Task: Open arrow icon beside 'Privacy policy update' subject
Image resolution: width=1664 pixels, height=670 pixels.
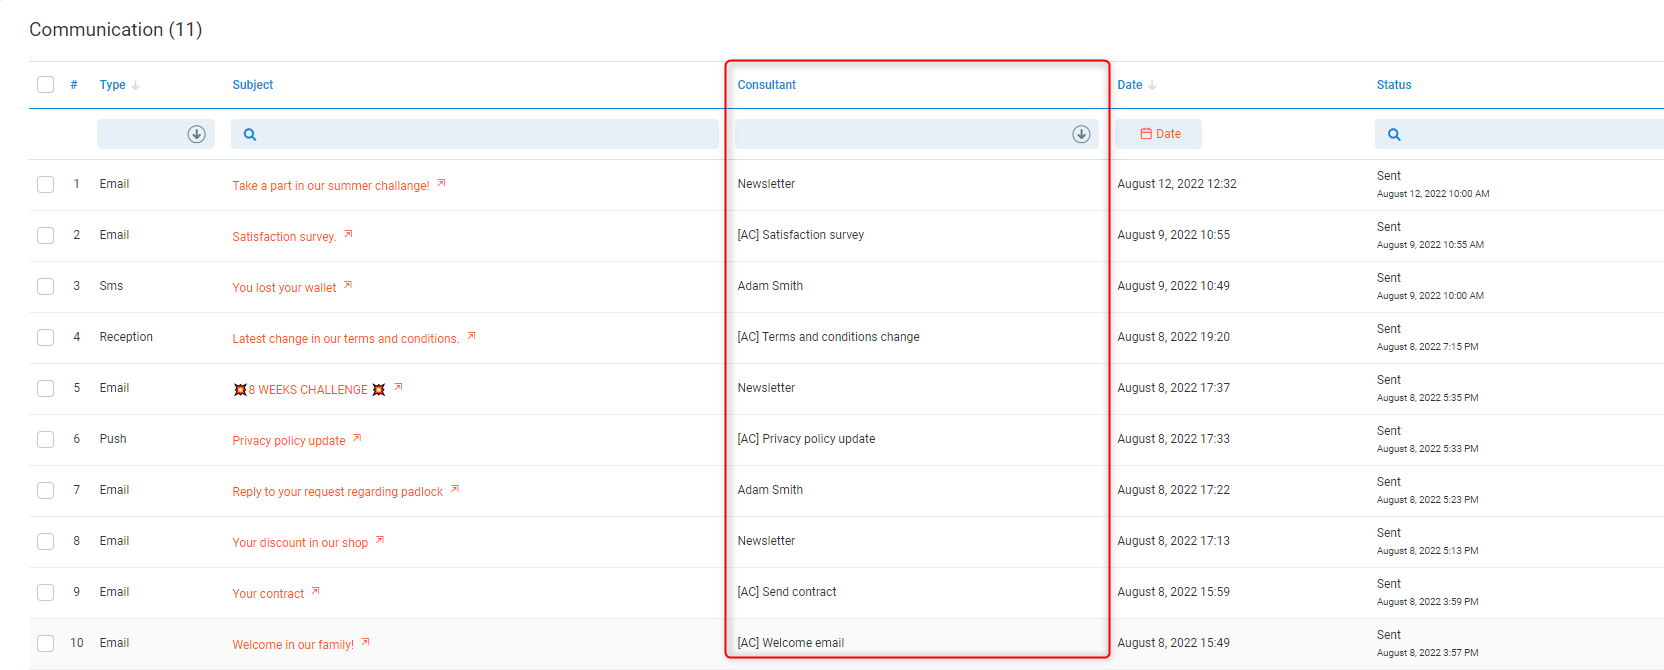Action: [357, 438]
